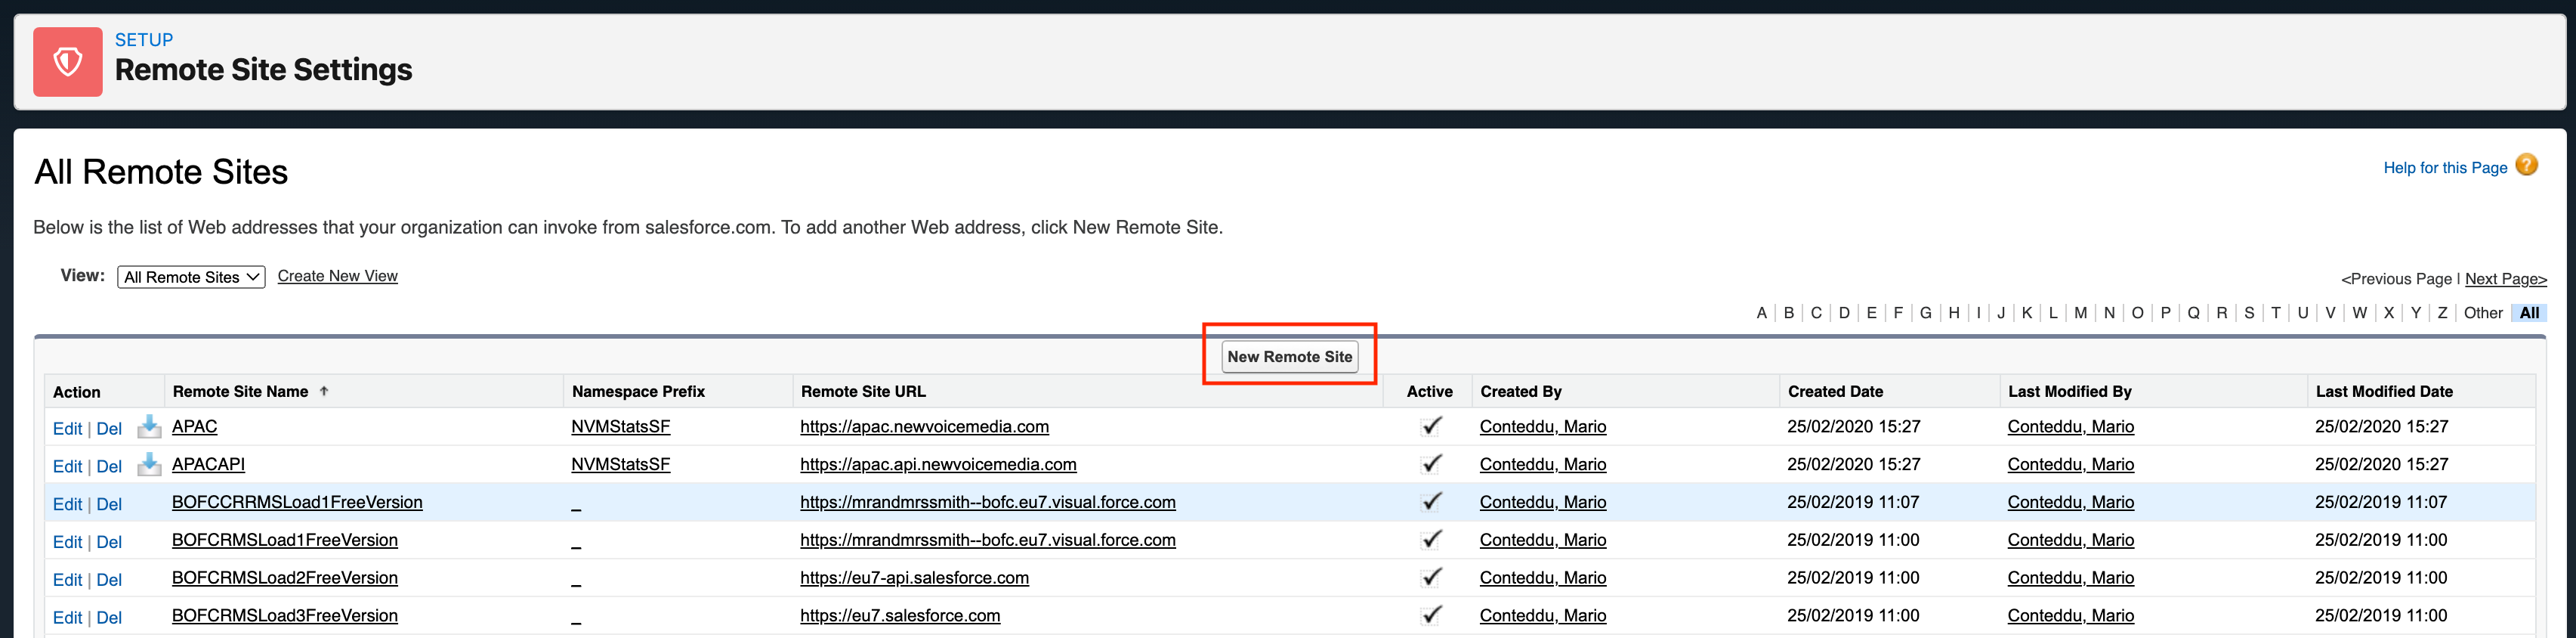Filter the list by letter B
This screenshot has width=2576, height=638.
click(1789, 313)
